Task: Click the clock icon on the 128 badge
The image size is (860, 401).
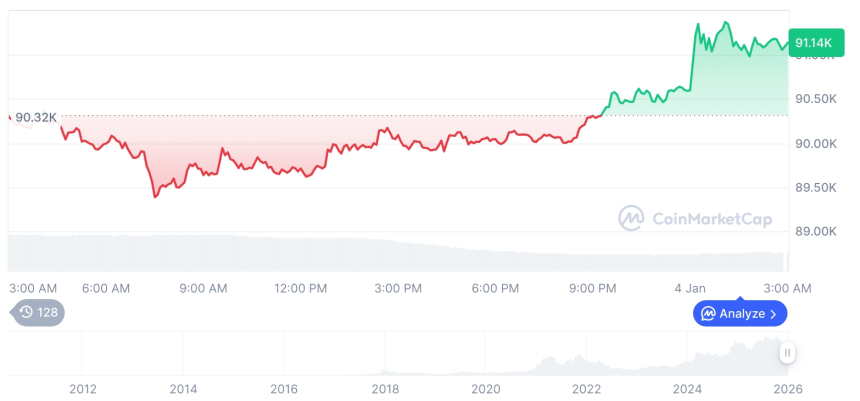Action: coord(26,312)
